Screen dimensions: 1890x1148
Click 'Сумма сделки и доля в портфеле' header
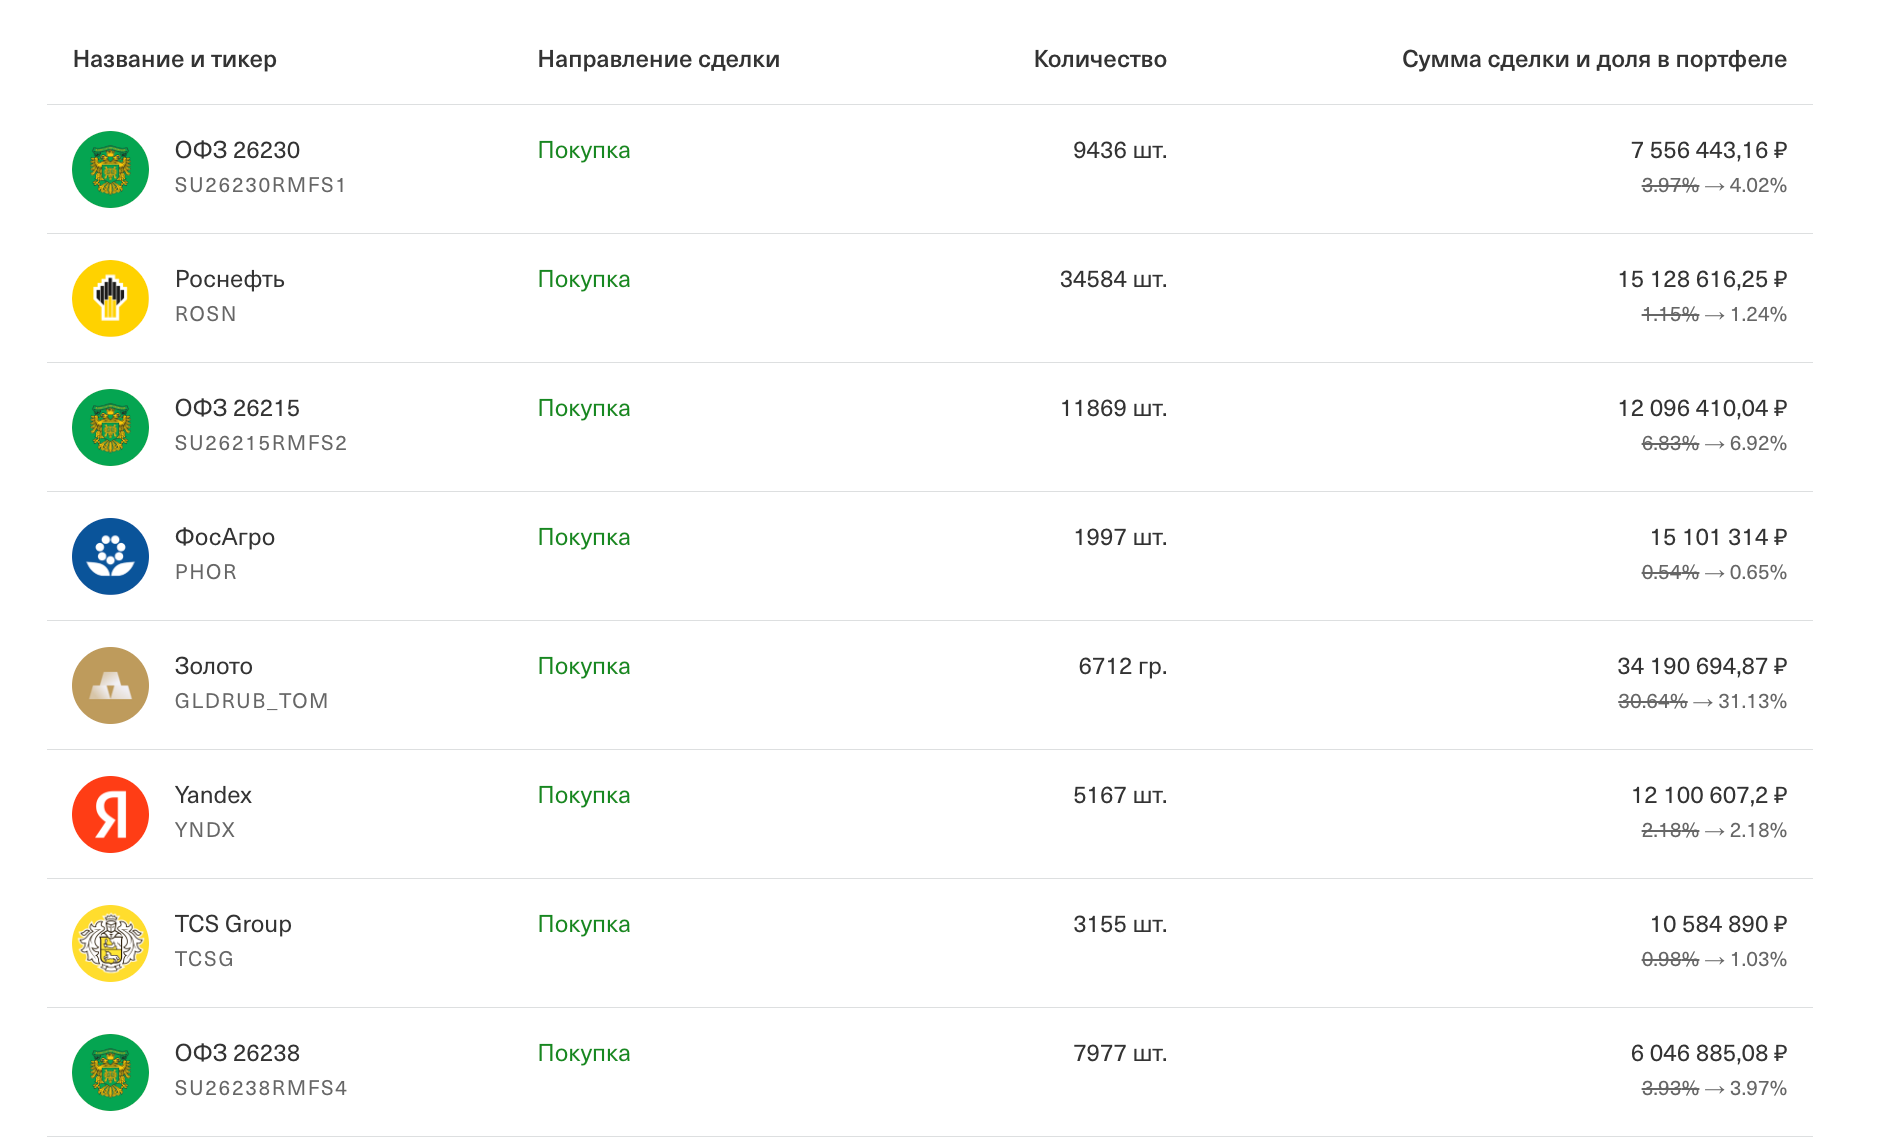1593,59
